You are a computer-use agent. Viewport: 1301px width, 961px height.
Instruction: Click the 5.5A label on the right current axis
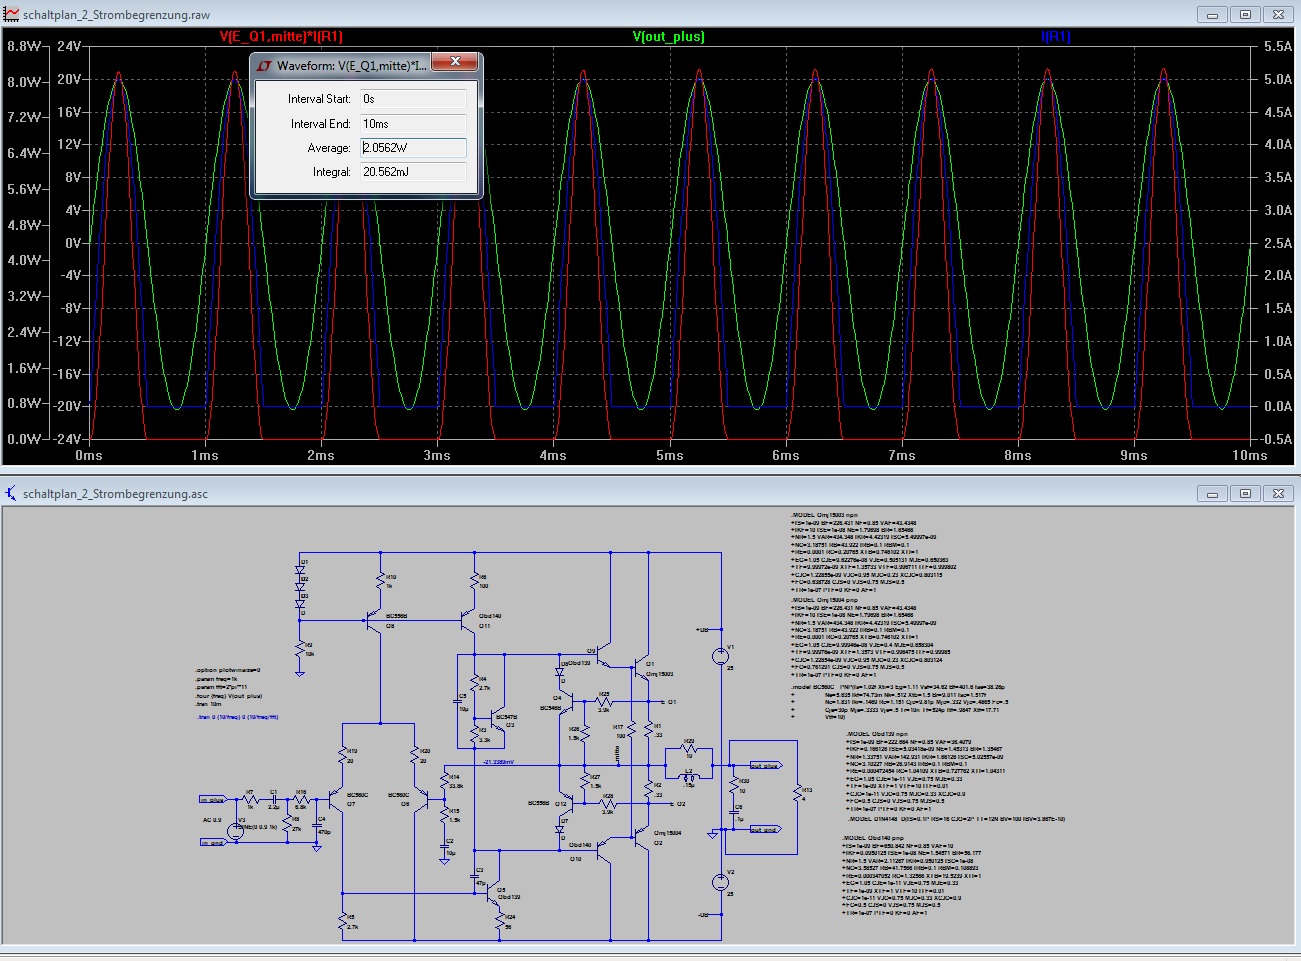pos(1278,46)
